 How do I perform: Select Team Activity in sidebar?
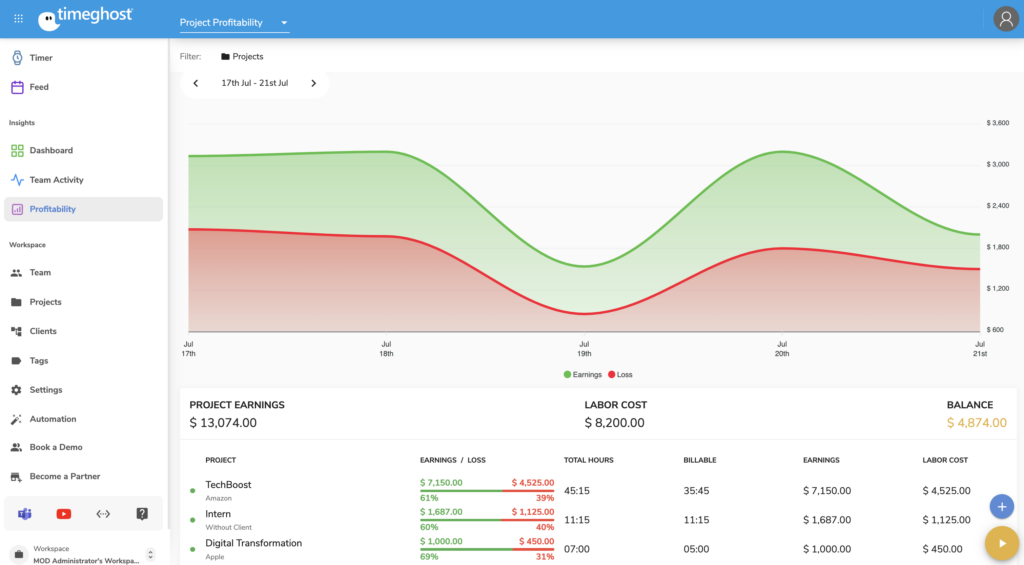point(56,180)
